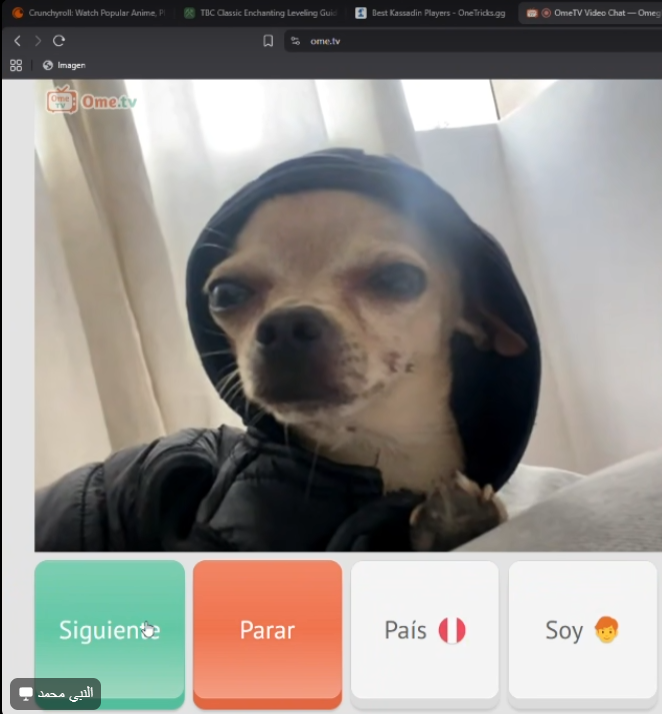Click the Siguiente button
Screen dimensions: 662x714
[x=110, y=634]
